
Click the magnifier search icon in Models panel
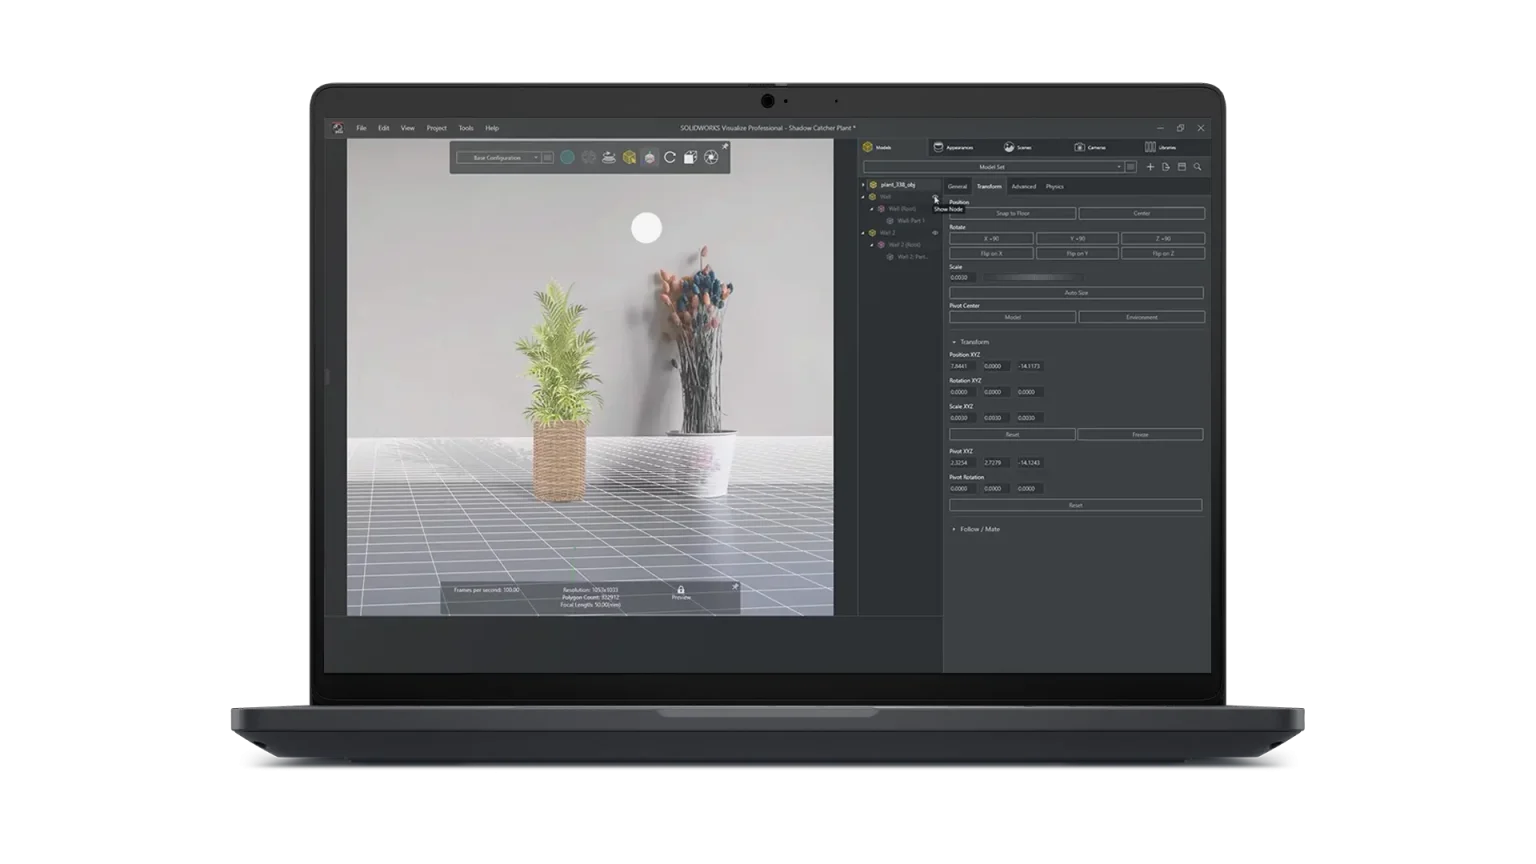[1197, 167]
